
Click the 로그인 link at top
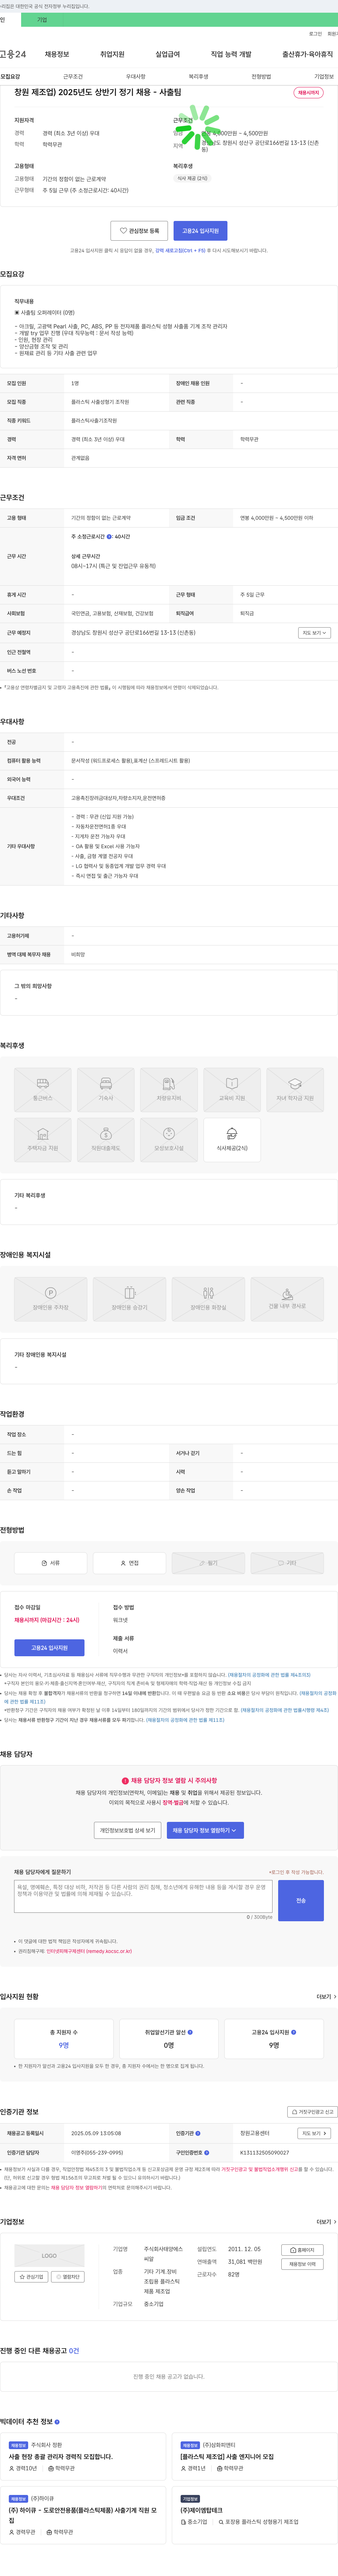coord(315,34)
